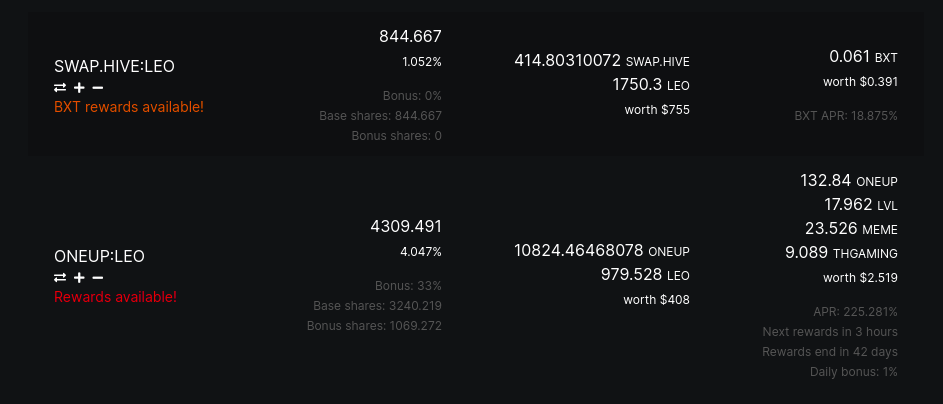Screen dimensions: 943x404
Task: Select the 4309.491 shares value
Action: [x=406, y=227]
